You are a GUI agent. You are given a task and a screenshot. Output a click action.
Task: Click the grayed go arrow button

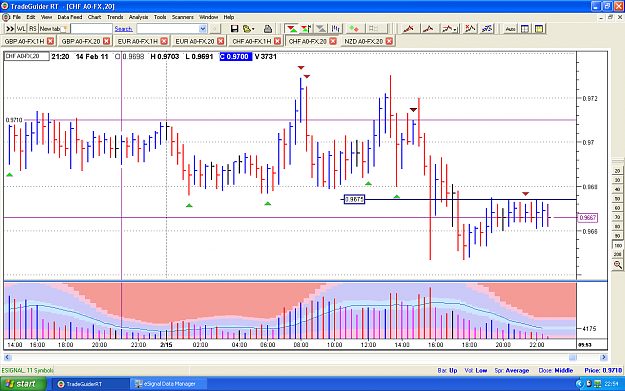click(214, 29)
